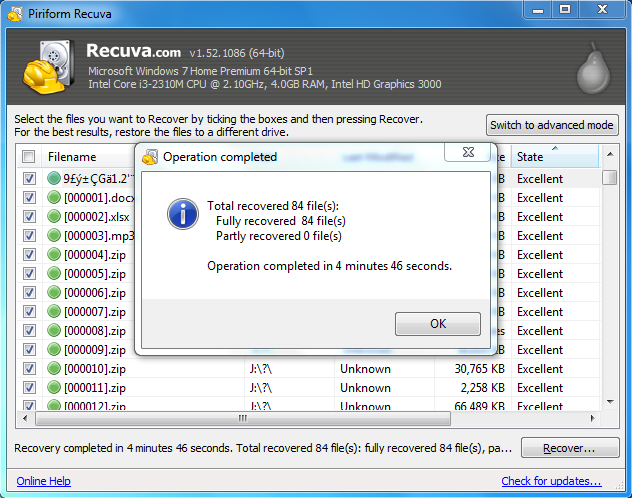The height and width of the screenshot is (498, 632).
Task: Click the horizontal scrollbar thumb
Action: click(x=243, y=418)
